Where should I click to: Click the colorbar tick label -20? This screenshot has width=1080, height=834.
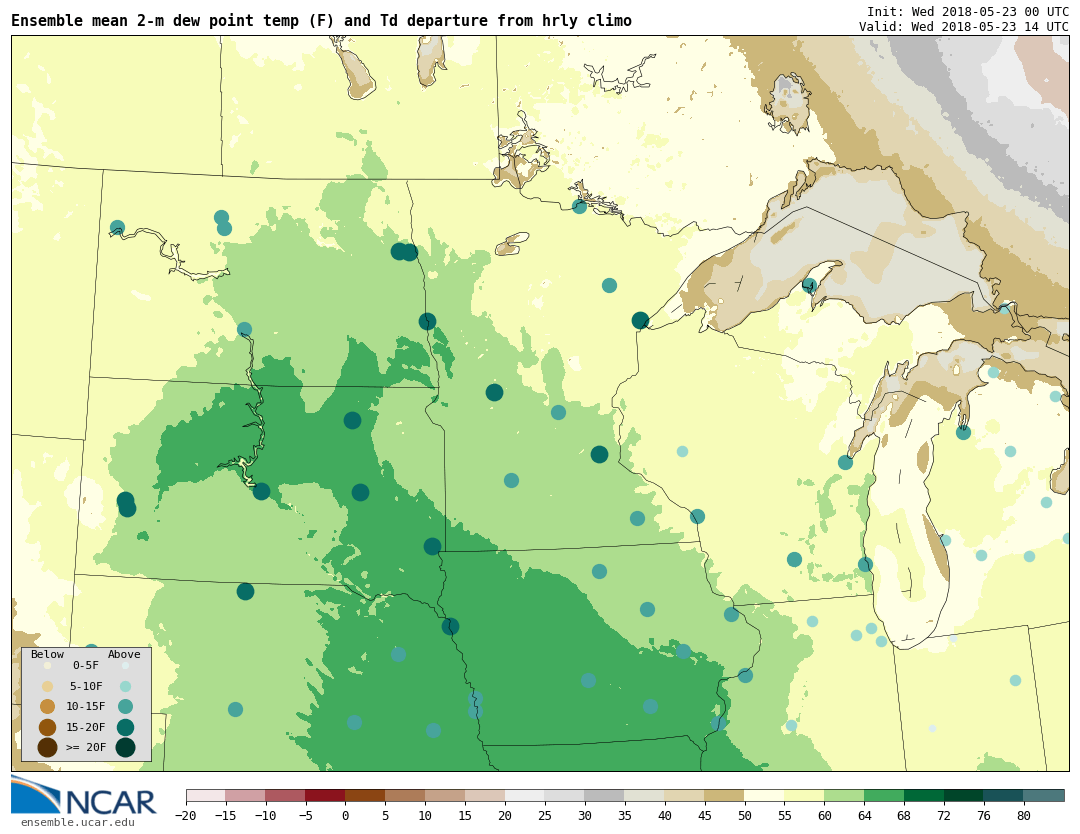(185, 816)
